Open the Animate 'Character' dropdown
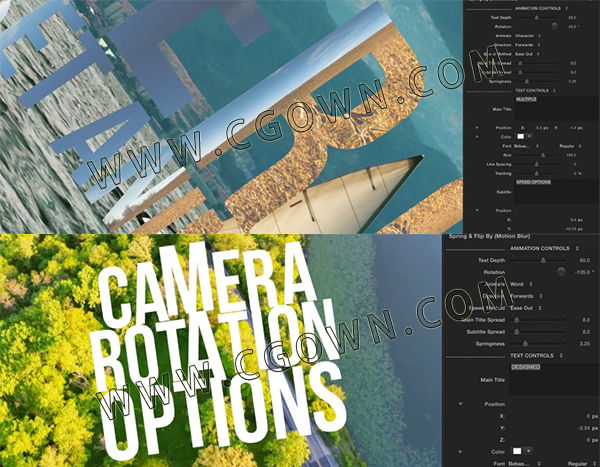600x467 pixels. click(528, 36)
